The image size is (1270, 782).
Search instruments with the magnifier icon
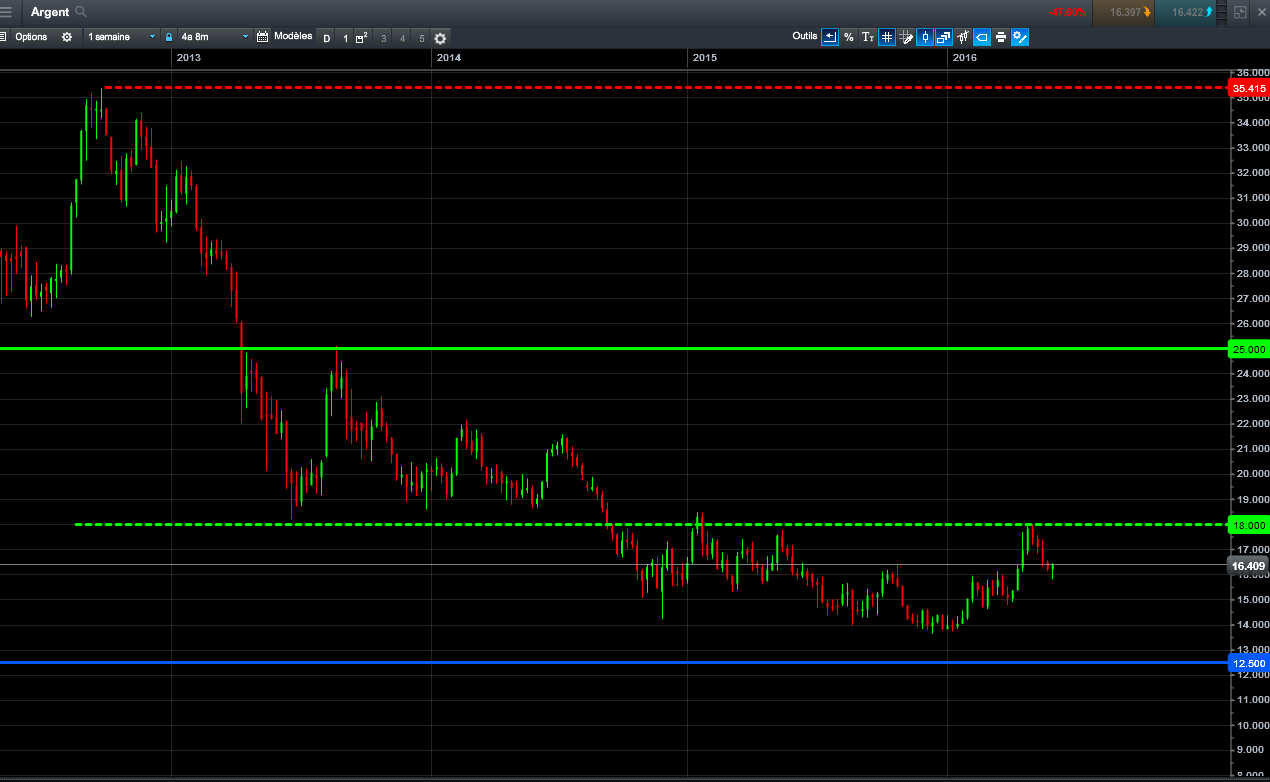coord(81,12)
